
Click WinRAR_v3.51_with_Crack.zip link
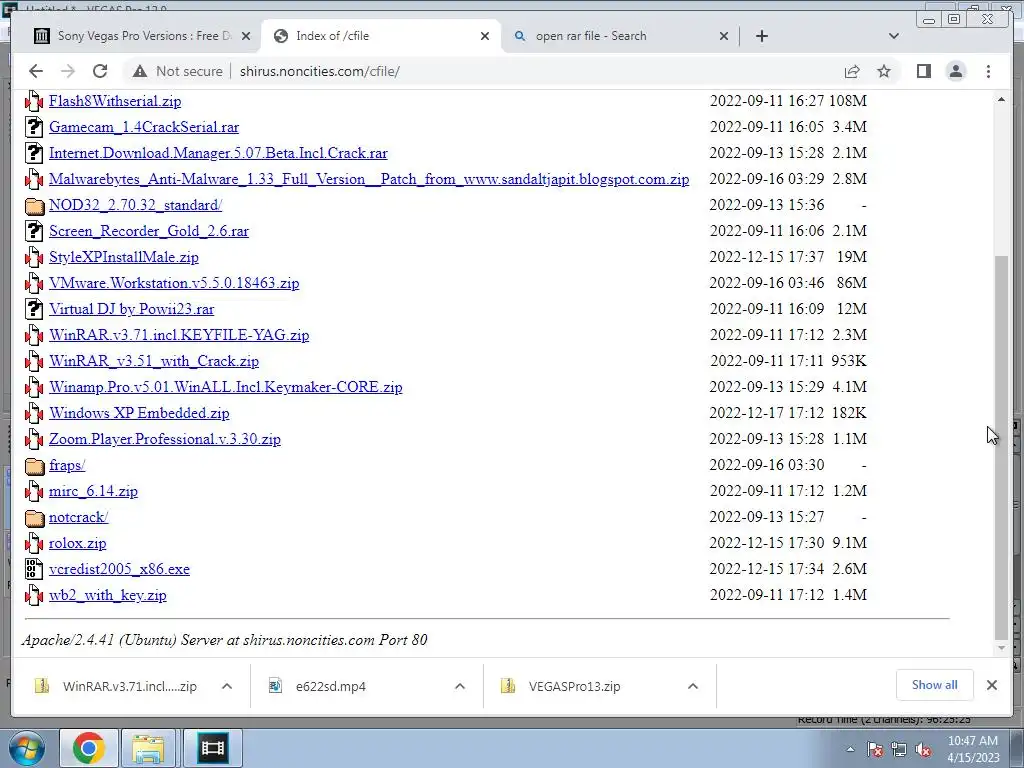153,361
